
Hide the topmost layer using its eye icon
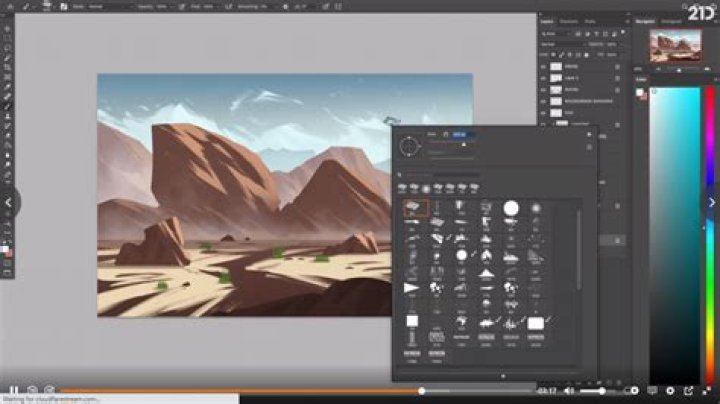click(544, 67)
